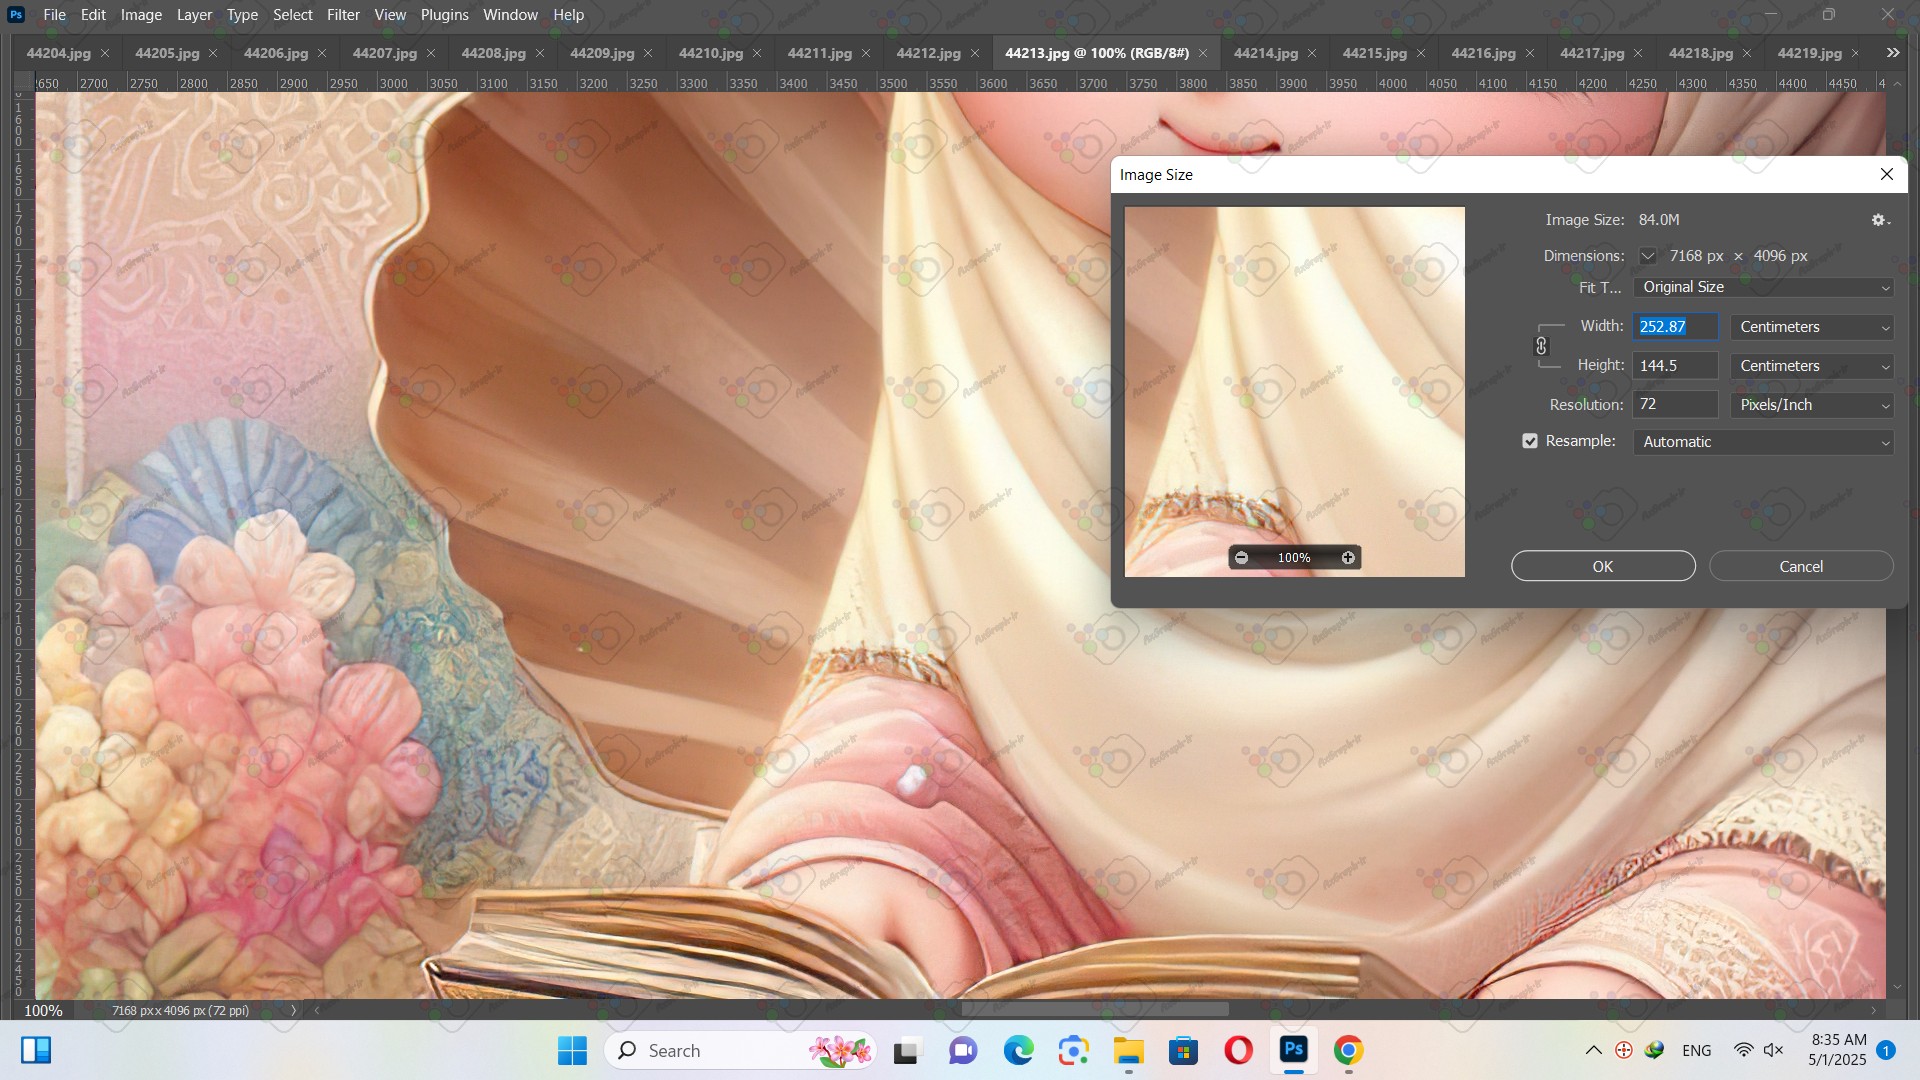
Task: Open the File menu
Action: point(55,15)
